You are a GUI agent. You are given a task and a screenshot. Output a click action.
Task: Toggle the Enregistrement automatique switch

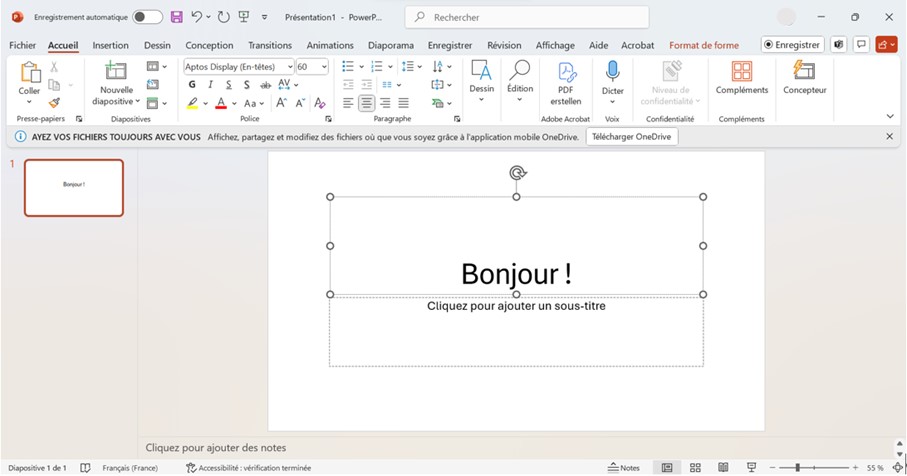coord(147,17)
